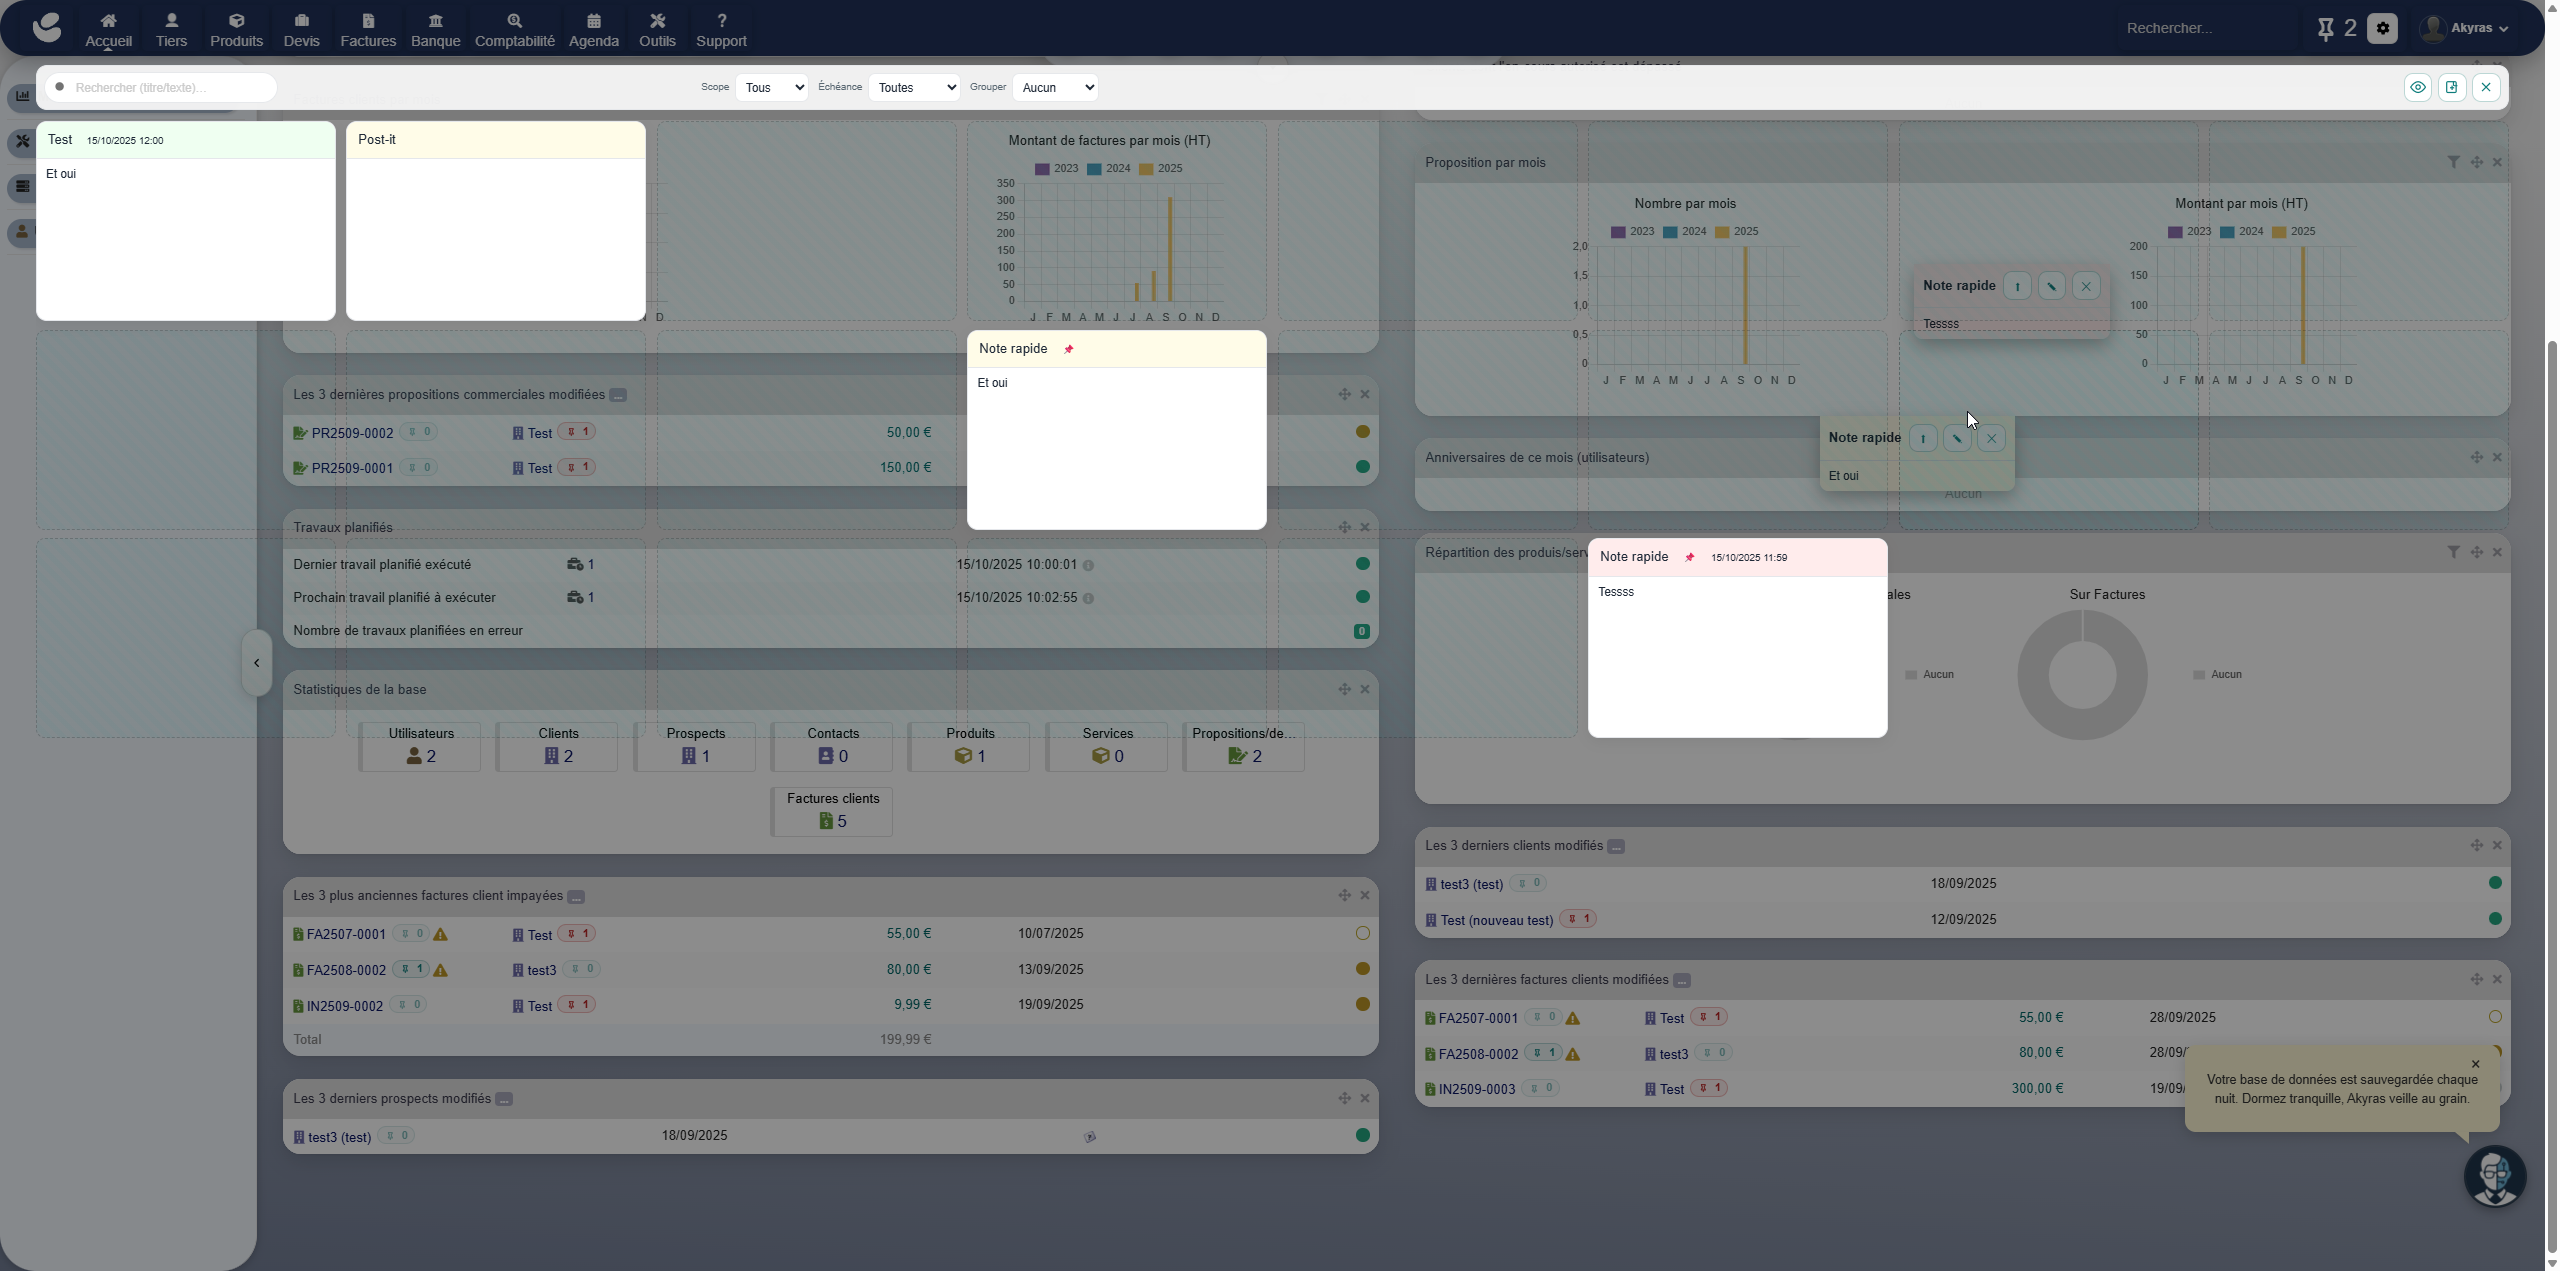The height and width of the screenshot is (1271, 2560).
Task: Open invoice FA2507-0001 in unpaid list
Action: (x=346, y=935)
